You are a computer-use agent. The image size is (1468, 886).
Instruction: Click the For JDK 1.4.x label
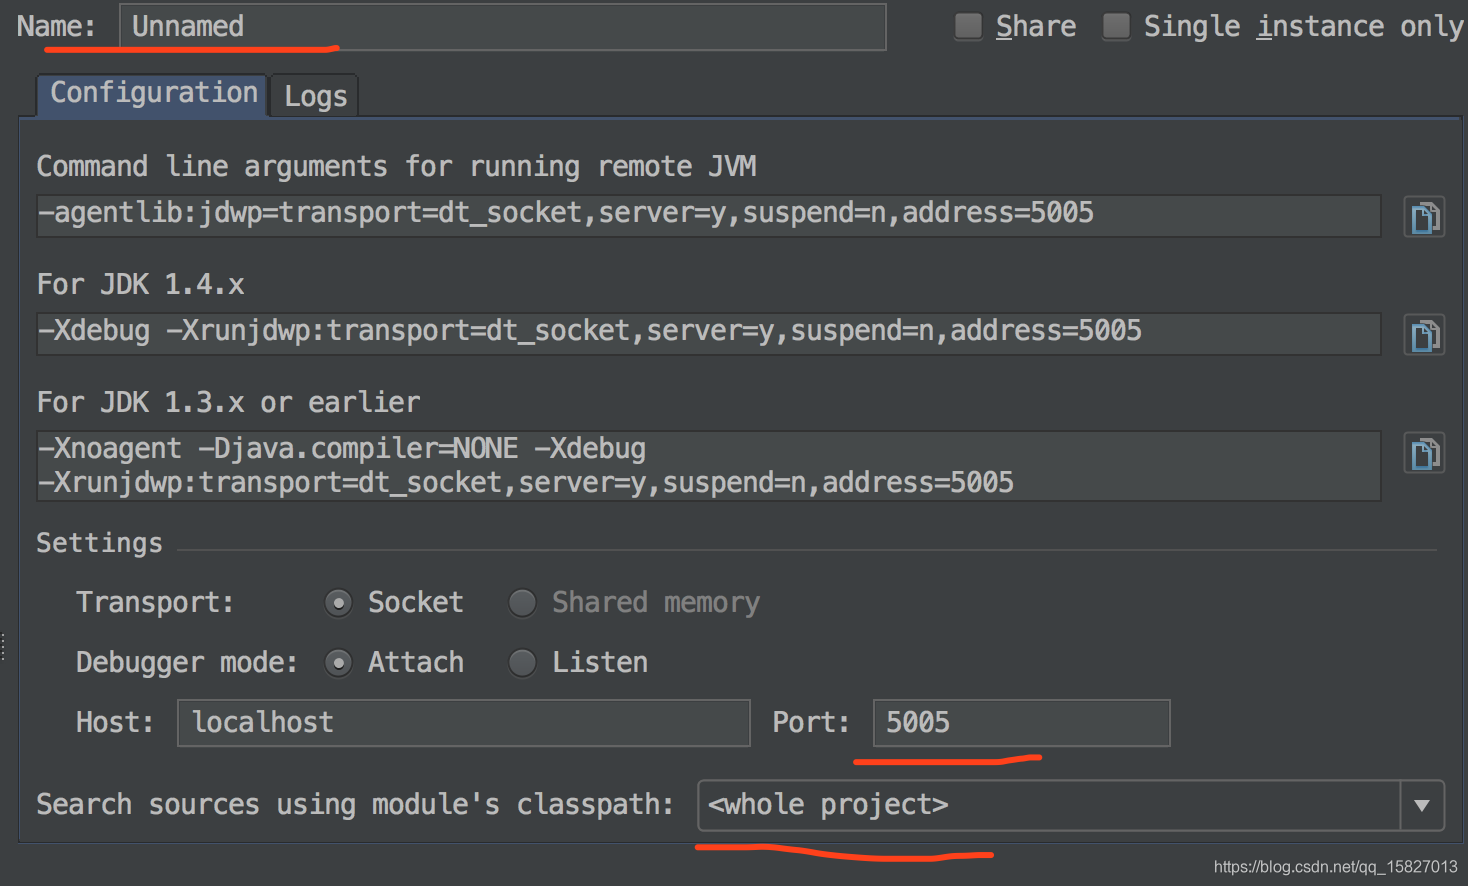point(140,285)
